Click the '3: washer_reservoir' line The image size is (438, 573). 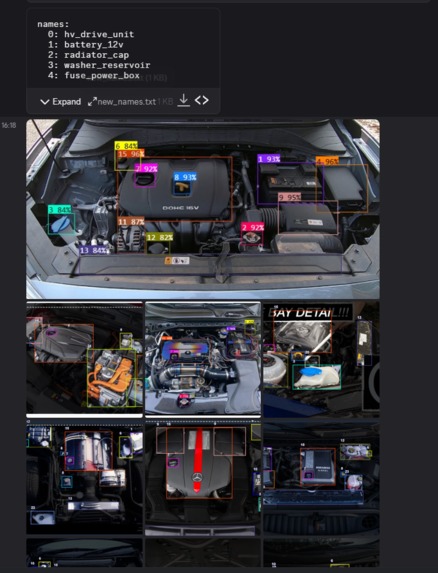pos(99,65)
